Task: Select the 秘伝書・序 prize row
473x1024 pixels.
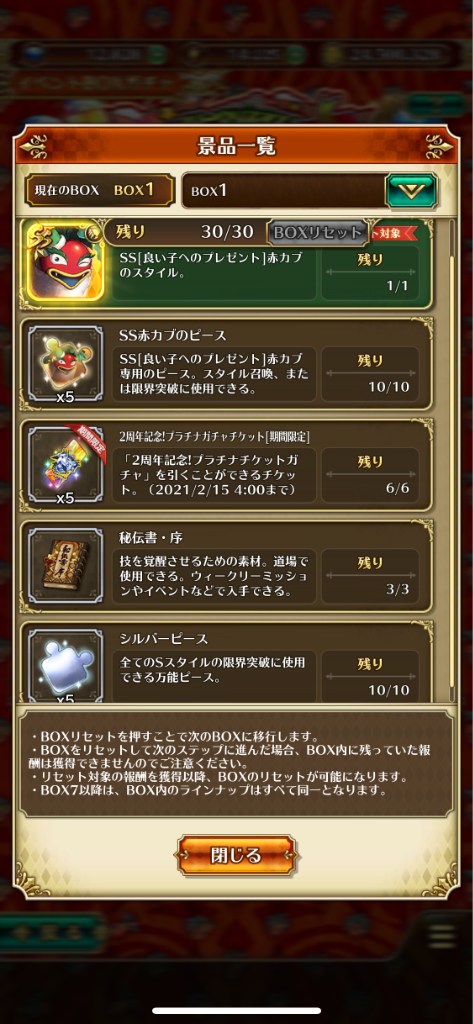Action: pyautogui.click(x=226, y=566)
